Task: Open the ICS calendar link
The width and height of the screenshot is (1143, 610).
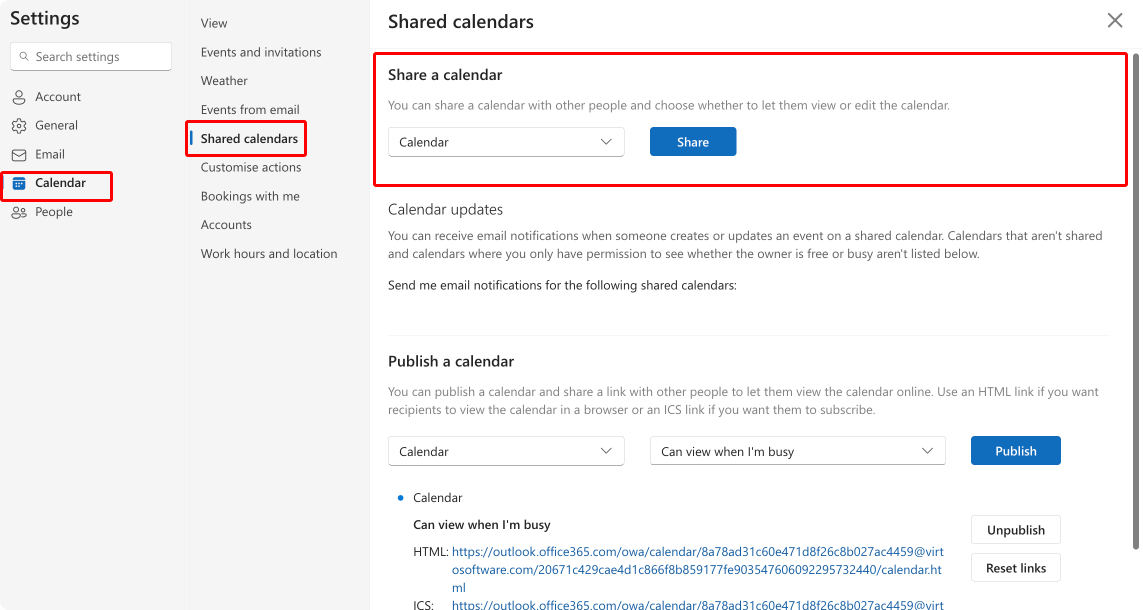Action: coord(698,604)
